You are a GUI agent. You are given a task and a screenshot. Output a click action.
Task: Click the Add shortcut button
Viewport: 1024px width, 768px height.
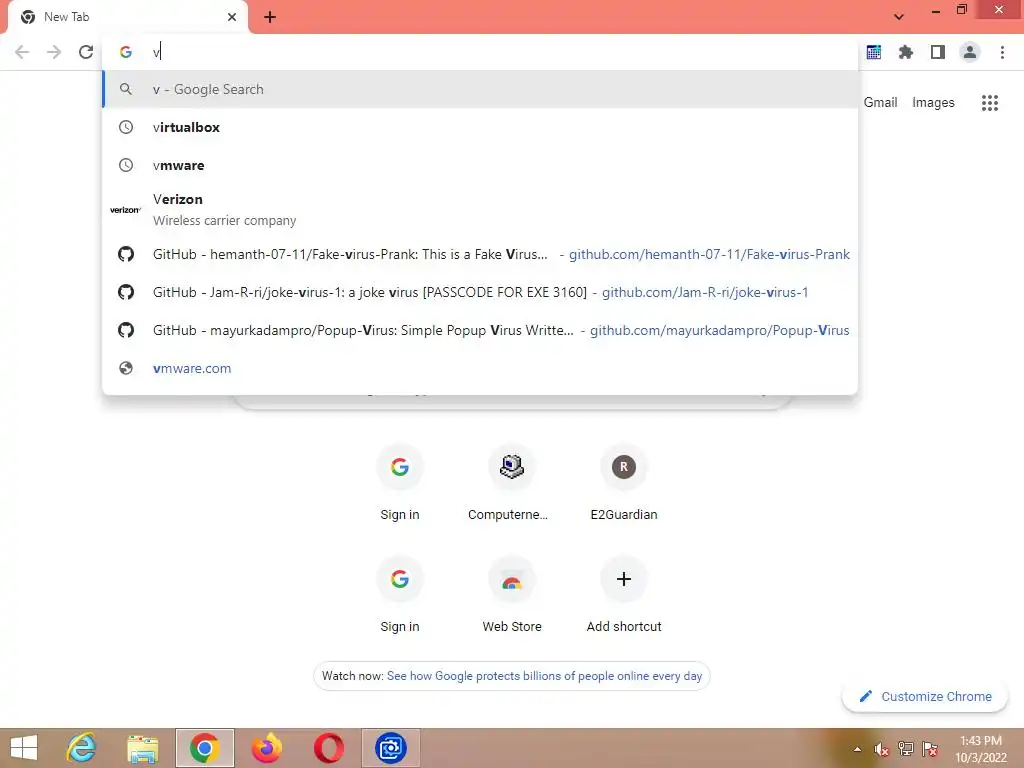coord(624,596)
